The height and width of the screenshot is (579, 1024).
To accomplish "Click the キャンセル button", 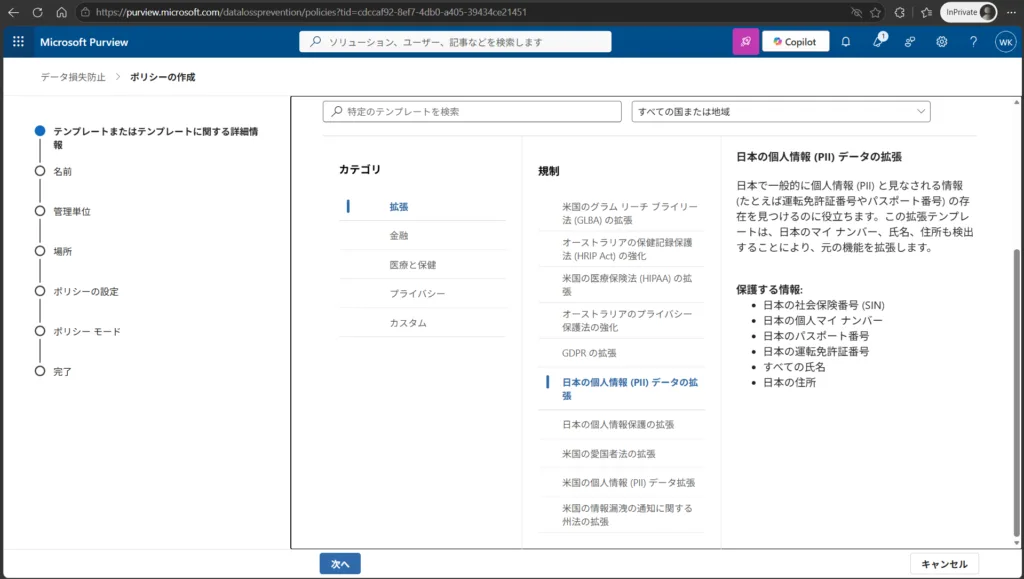I will click(944, 564).
